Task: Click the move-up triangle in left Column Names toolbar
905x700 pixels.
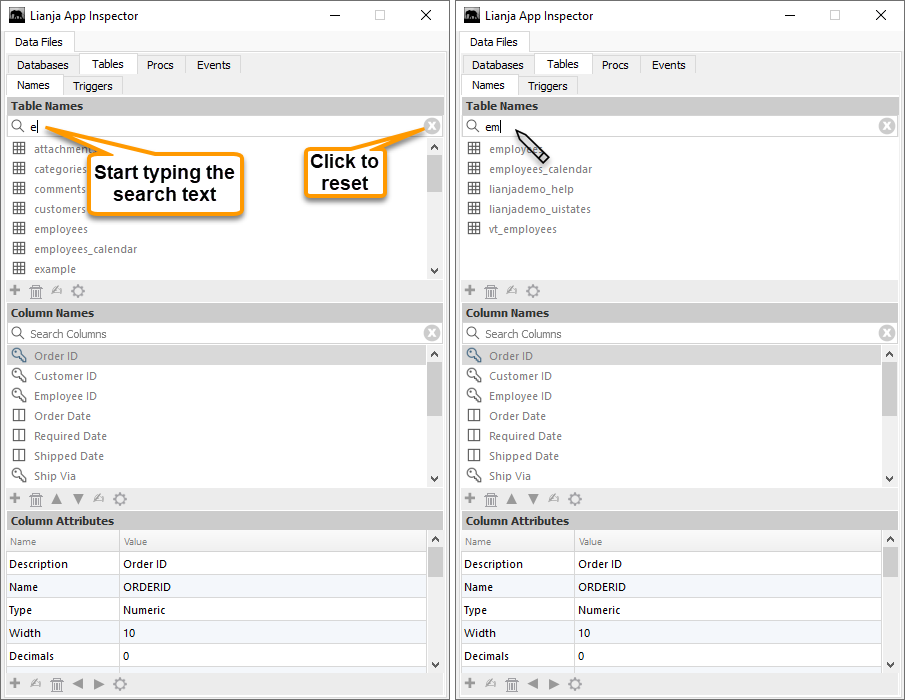Action: point(56,499)
